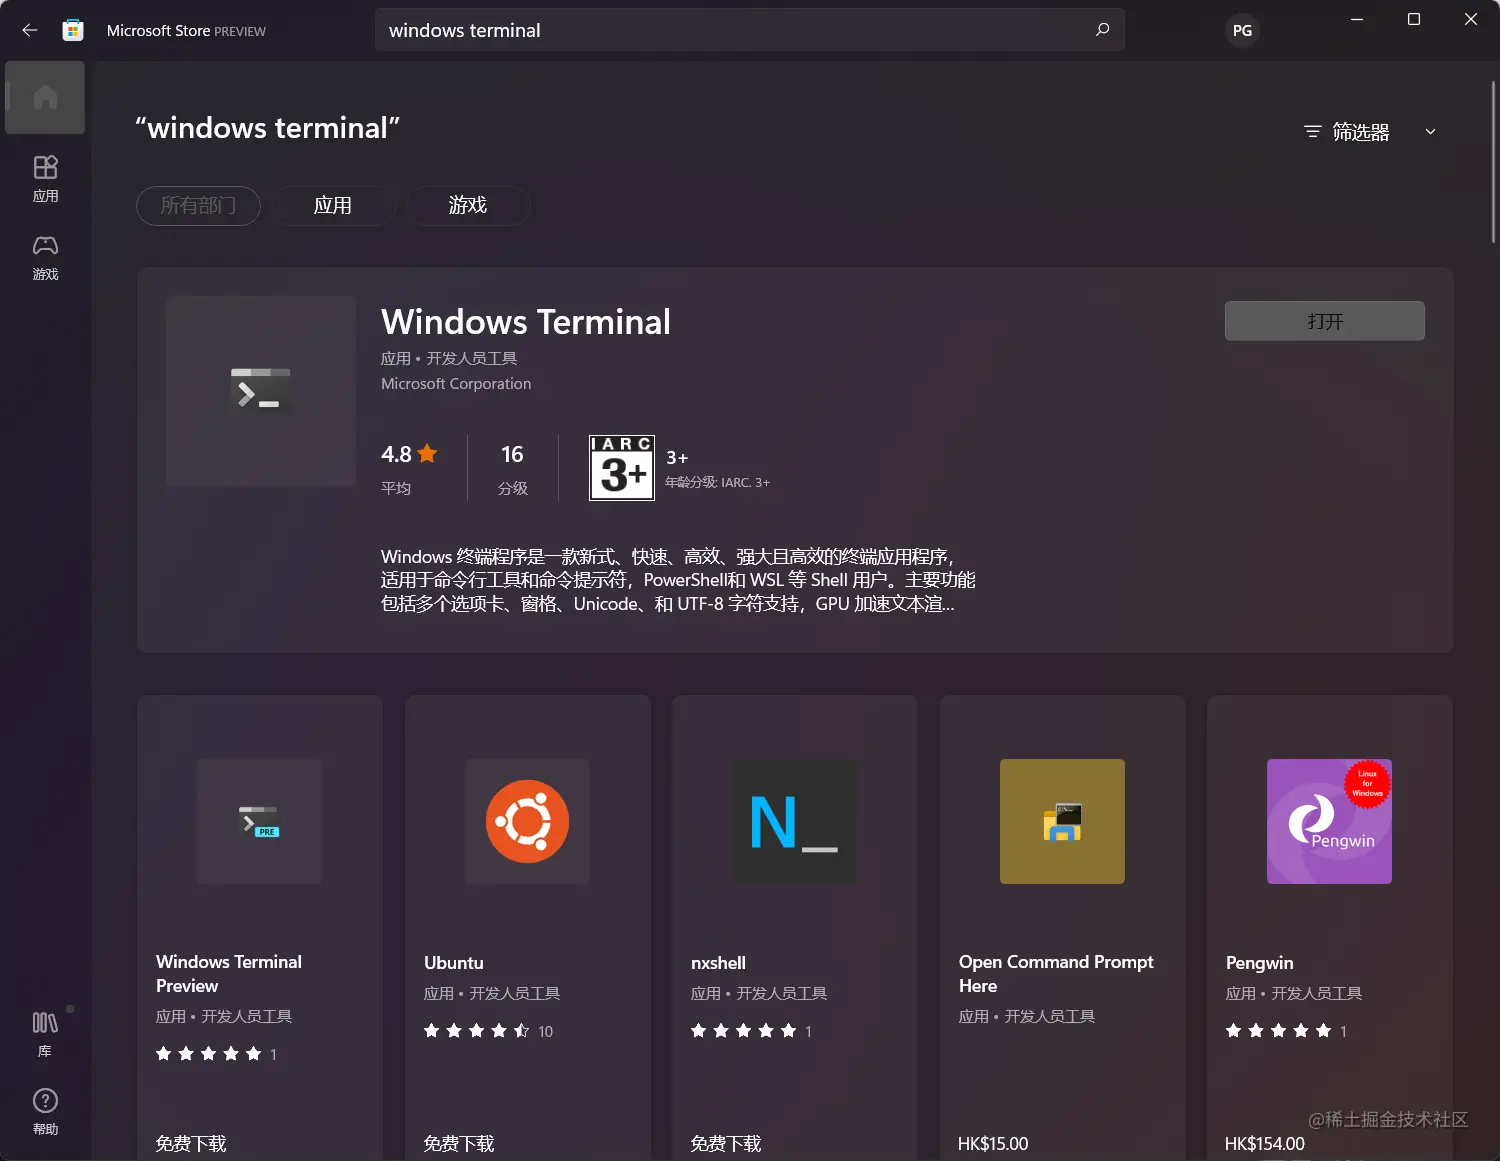
Task: Select the 游戏 filter tab
Action: tap(468, 206)
